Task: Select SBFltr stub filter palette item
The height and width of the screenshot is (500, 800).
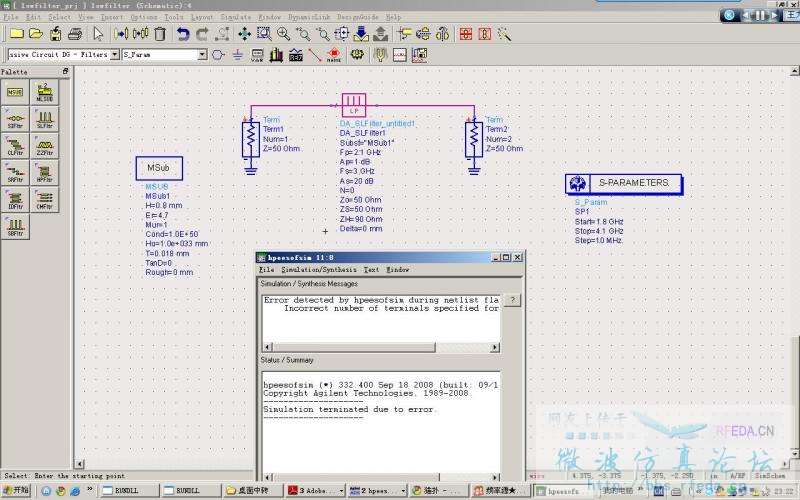Action: (15, 227)
